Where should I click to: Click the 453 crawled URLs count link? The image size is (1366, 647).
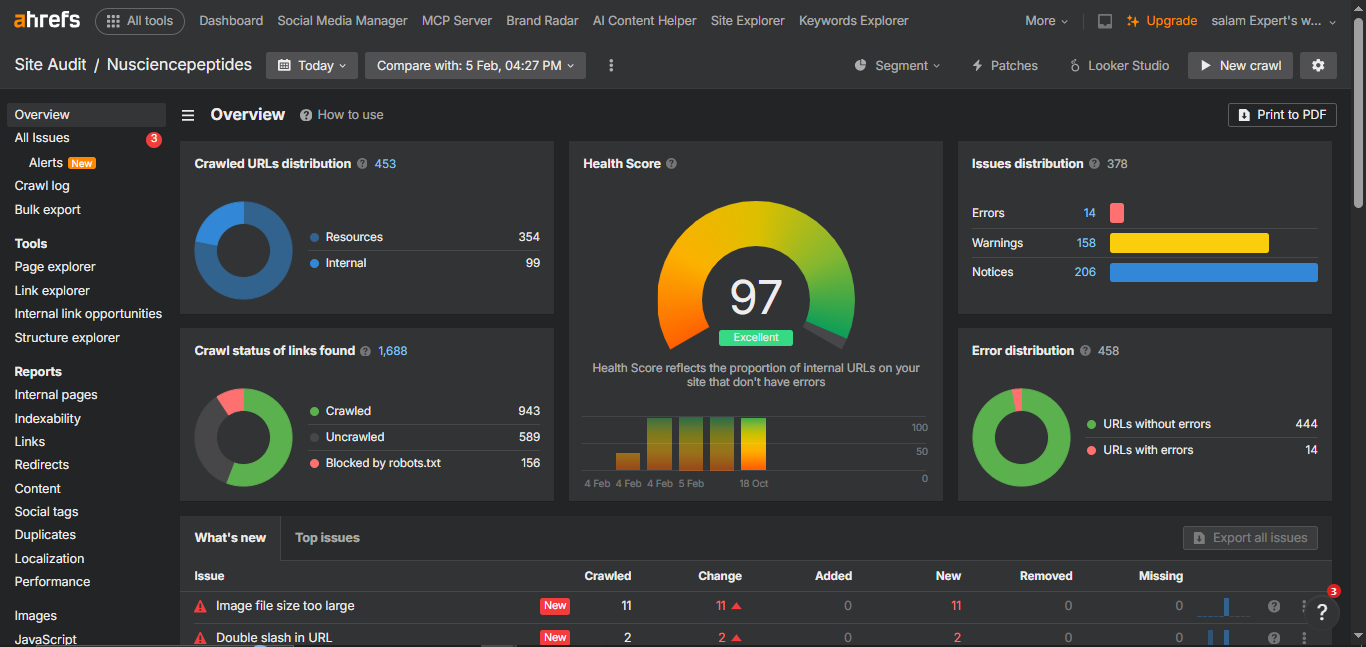tap(385, 164)
